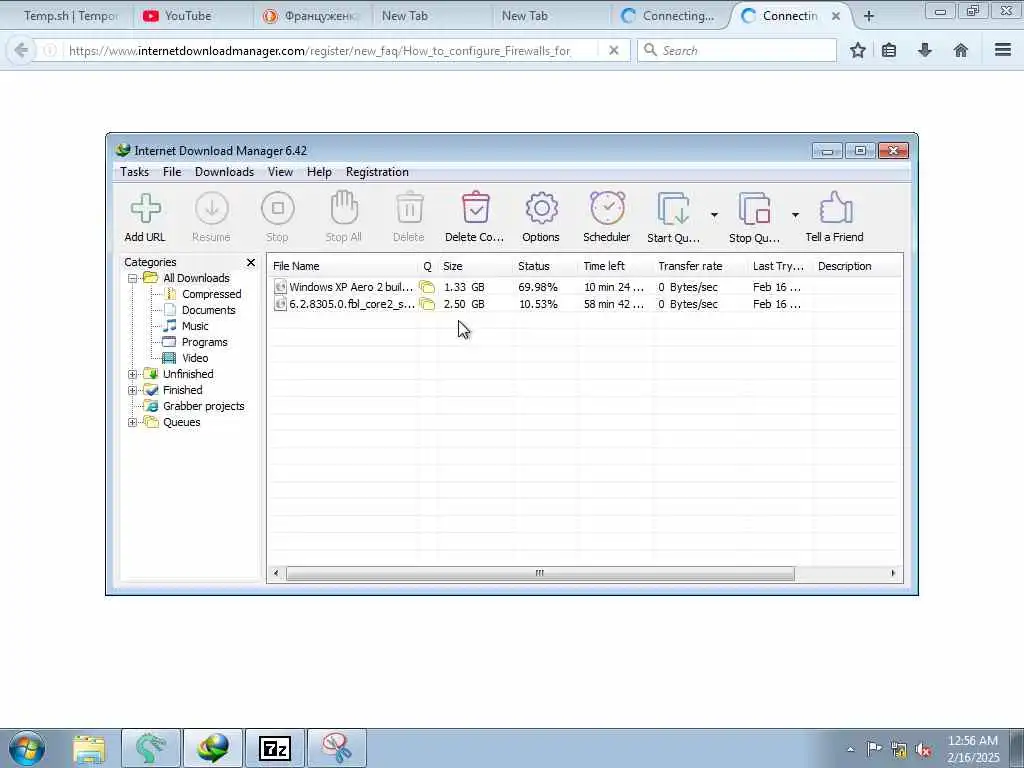The width and height of the screenshot is (1024, 768).
Task: Open Snipping Tool from the taskbar
Action: 337,748
